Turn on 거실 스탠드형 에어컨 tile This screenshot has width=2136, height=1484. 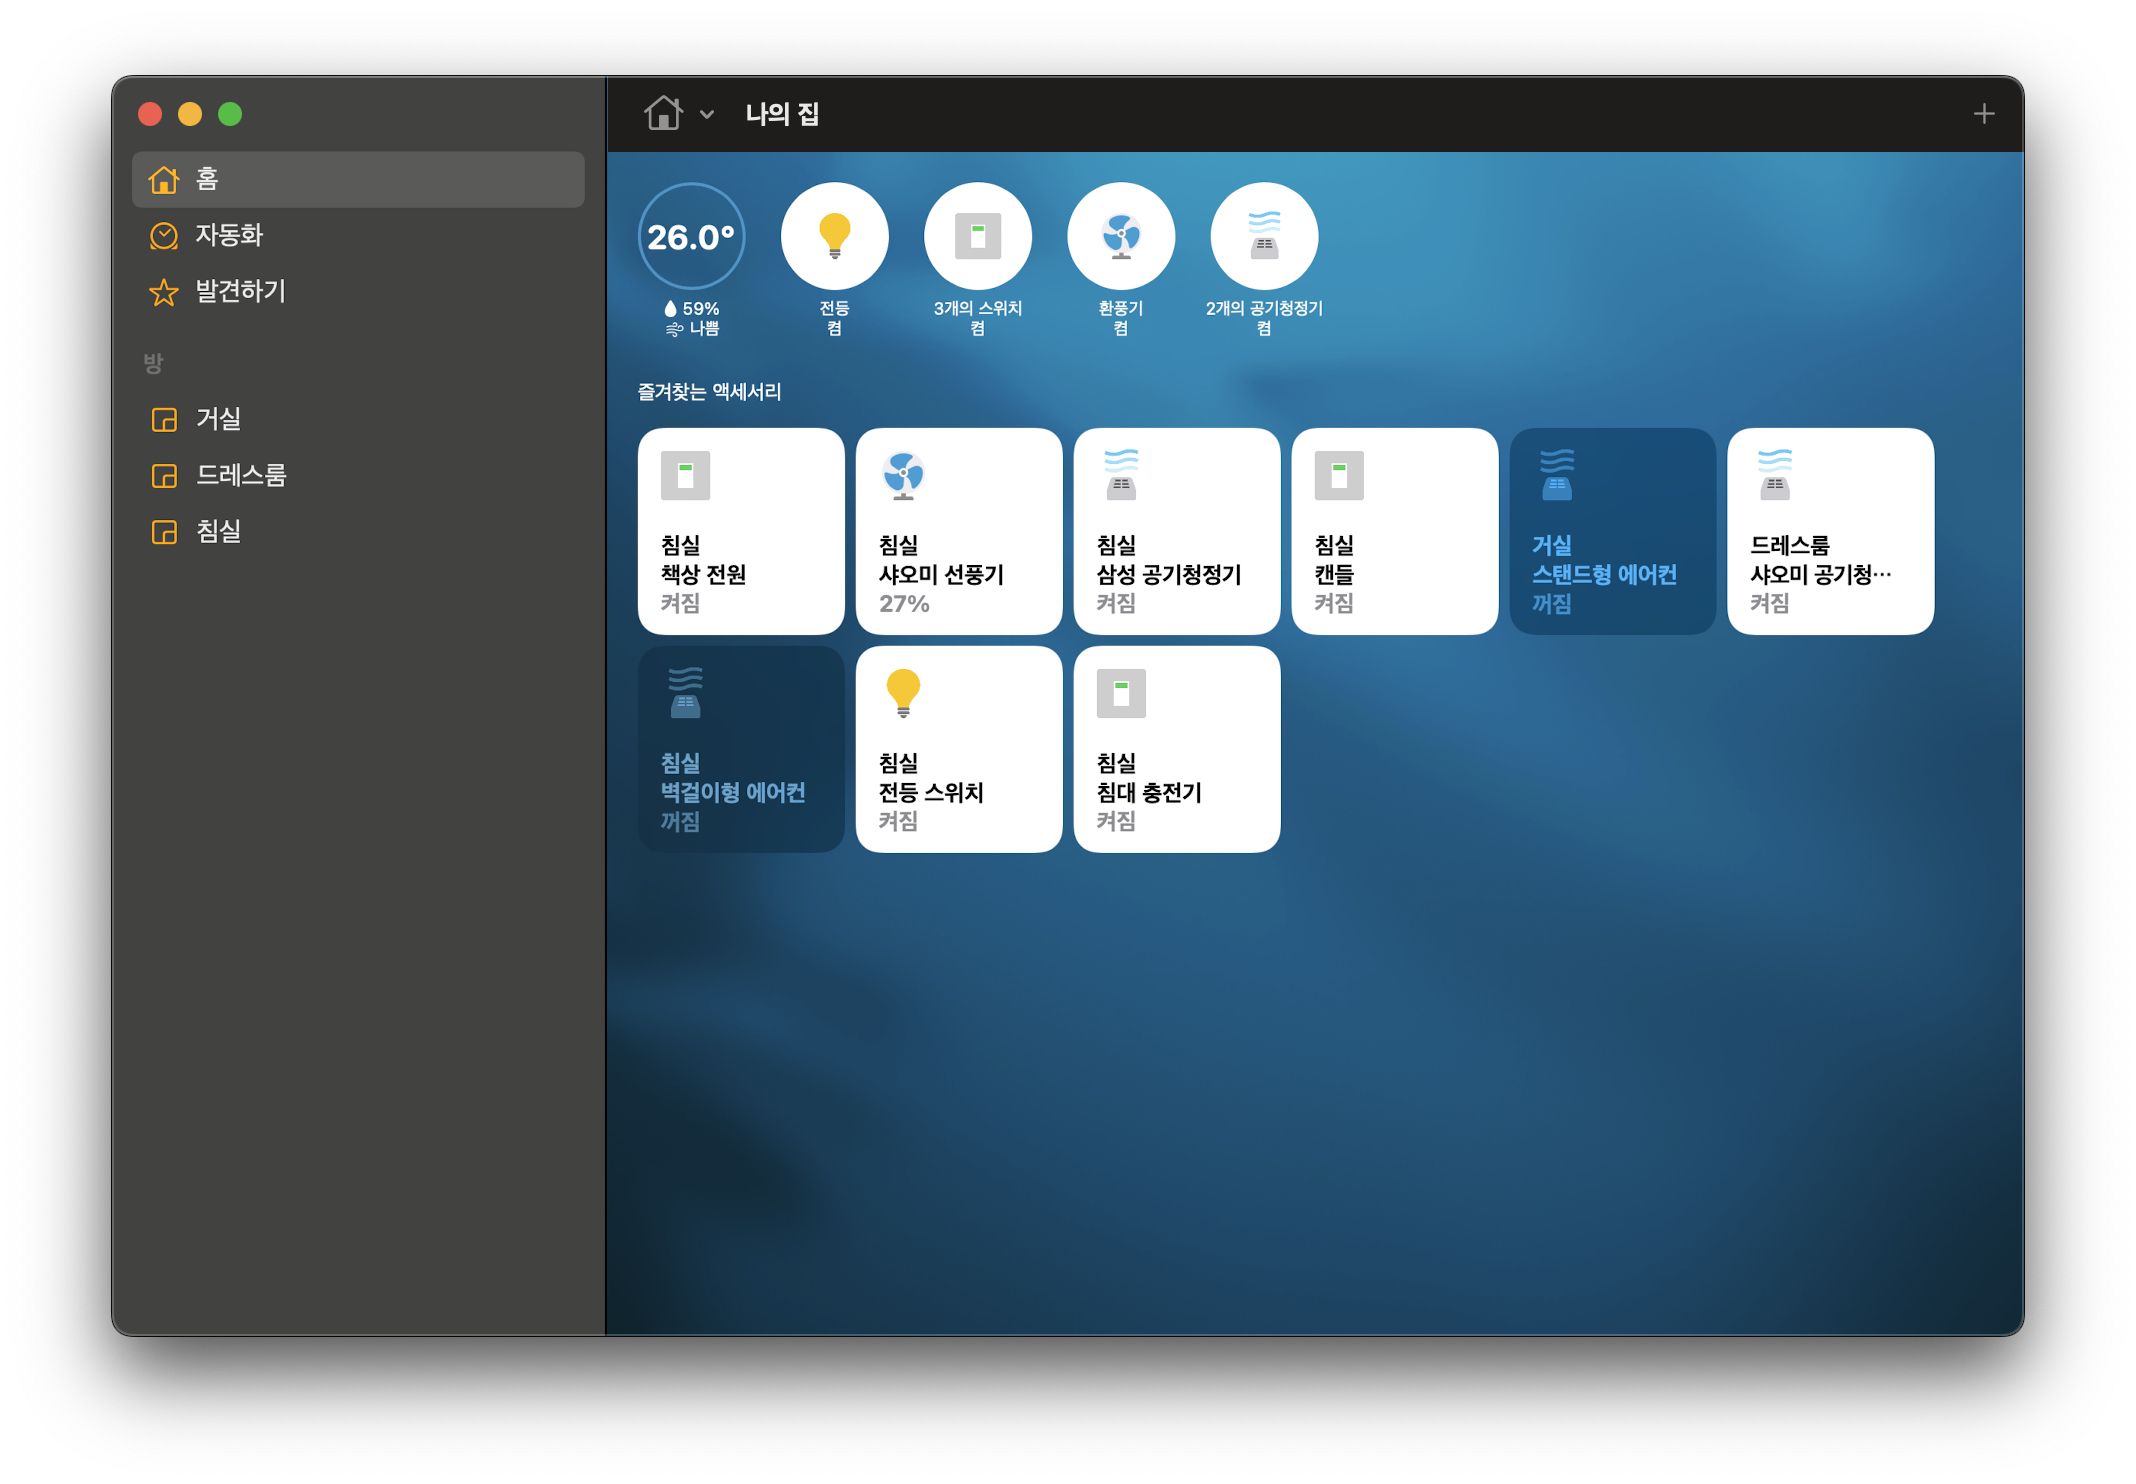(x=1612, y=531)
